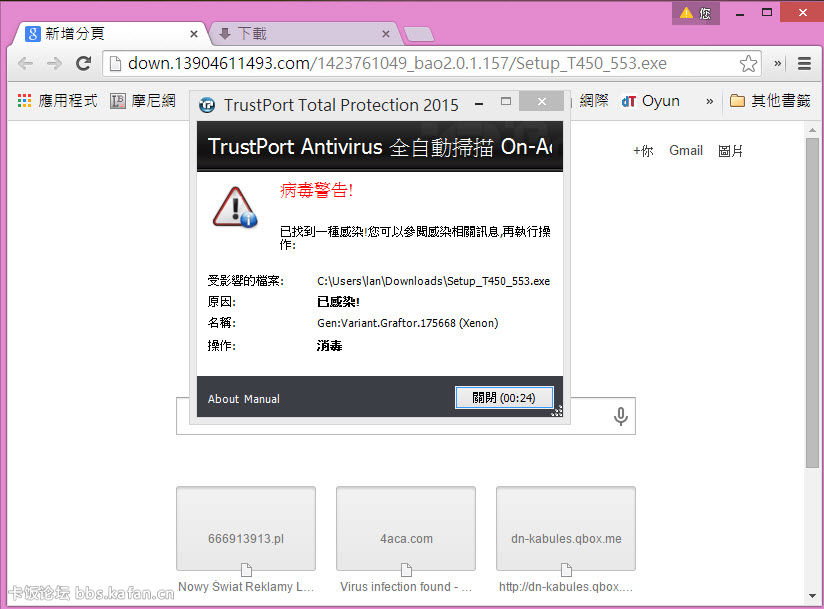Image resolution: width=824 pixels, height=609 pixels.
Task: Click the TrustPort title bar logo icon
Action: [207, 105]
